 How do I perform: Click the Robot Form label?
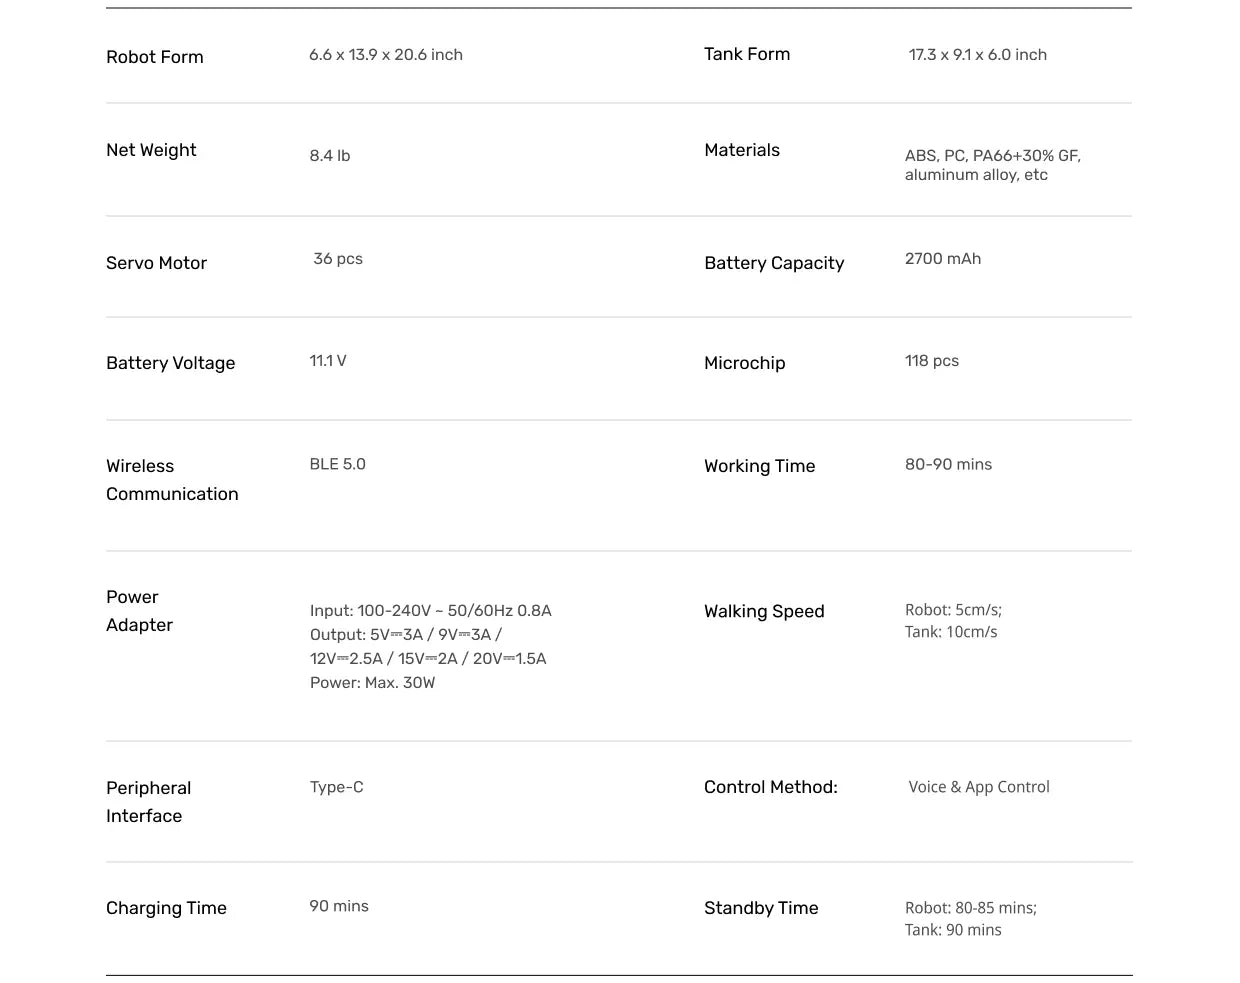(155, 57)
